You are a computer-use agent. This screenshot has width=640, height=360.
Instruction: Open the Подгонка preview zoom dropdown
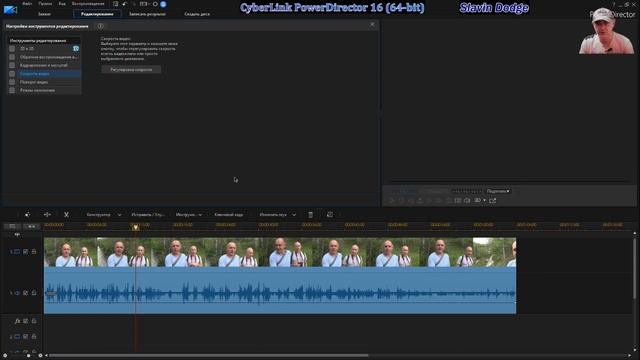498,191
